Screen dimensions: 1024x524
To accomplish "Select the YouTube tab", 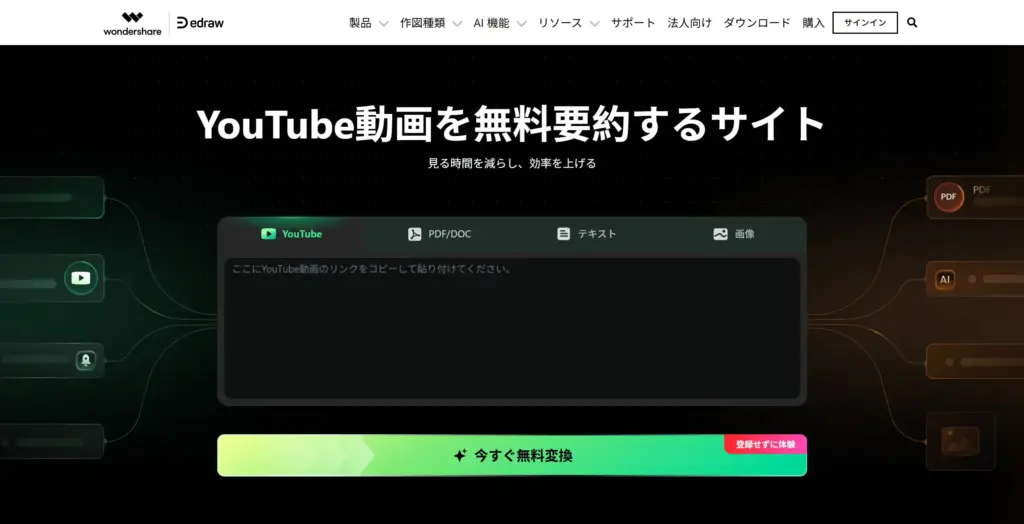I will coord(291,234).
